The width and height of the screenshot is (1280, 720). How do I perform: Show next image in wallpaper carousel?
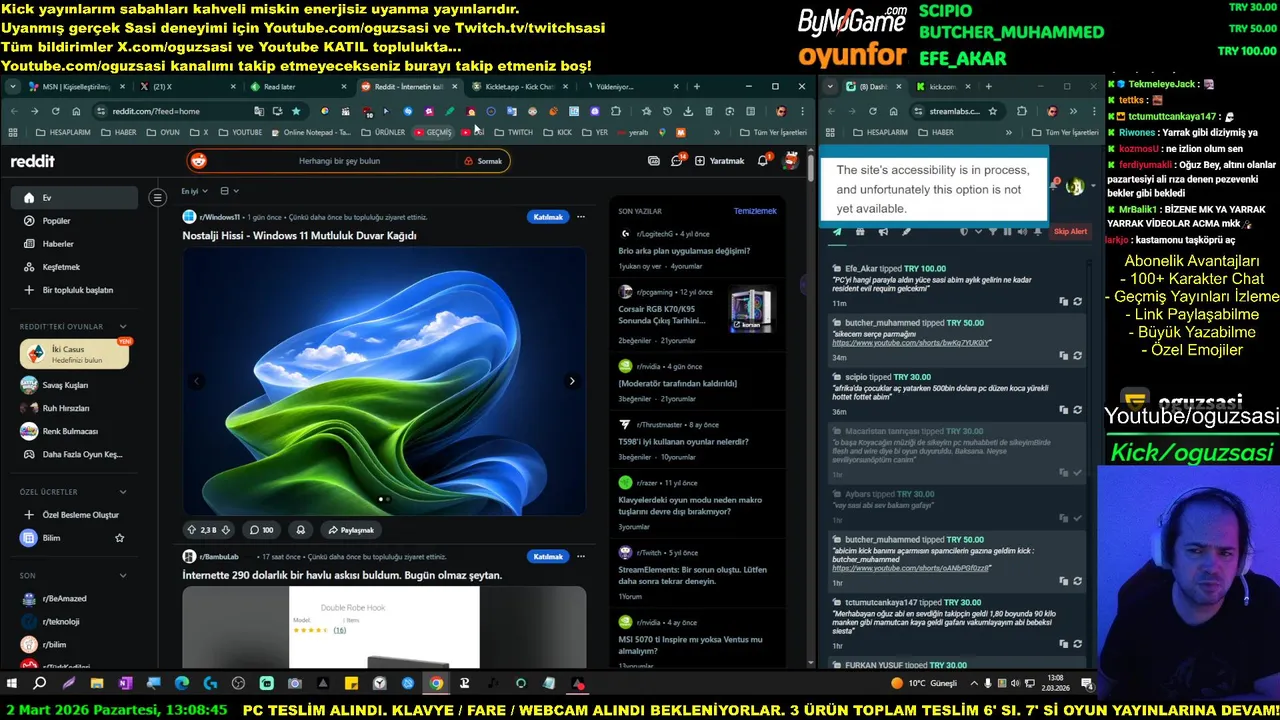572,381
